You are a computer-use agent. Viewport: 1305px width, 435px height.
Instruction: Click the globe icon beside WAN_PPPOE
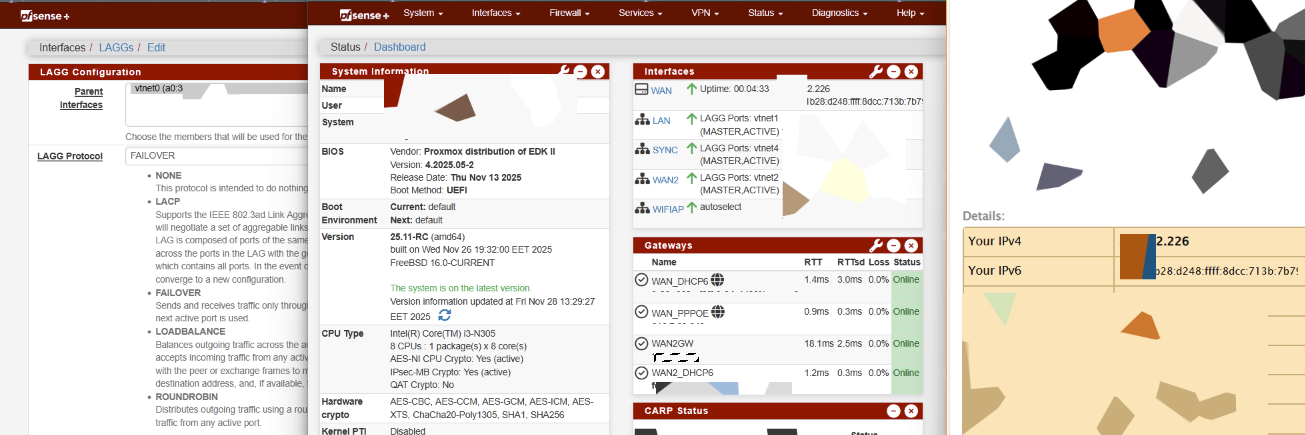(718, 312)
